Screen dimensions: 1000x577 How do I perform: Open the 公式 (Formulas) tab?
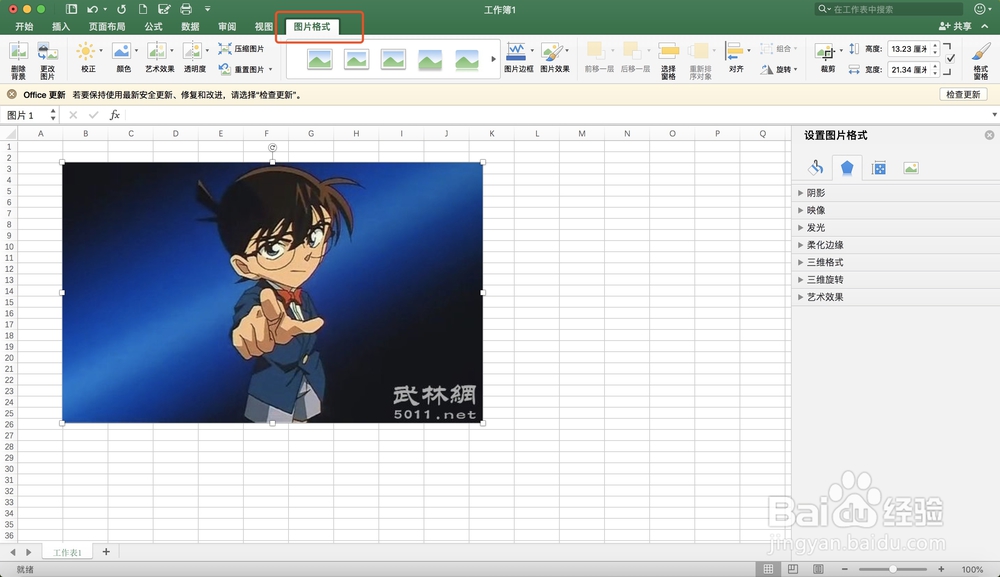(153, 26)
